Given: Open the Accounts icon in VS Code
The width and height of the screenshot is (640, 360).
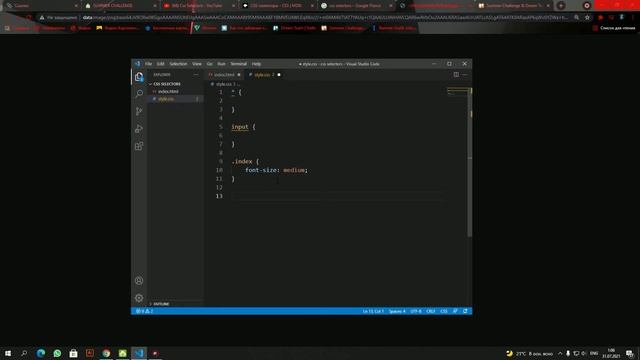Looking at the screenshot, I should click(139, 280).
